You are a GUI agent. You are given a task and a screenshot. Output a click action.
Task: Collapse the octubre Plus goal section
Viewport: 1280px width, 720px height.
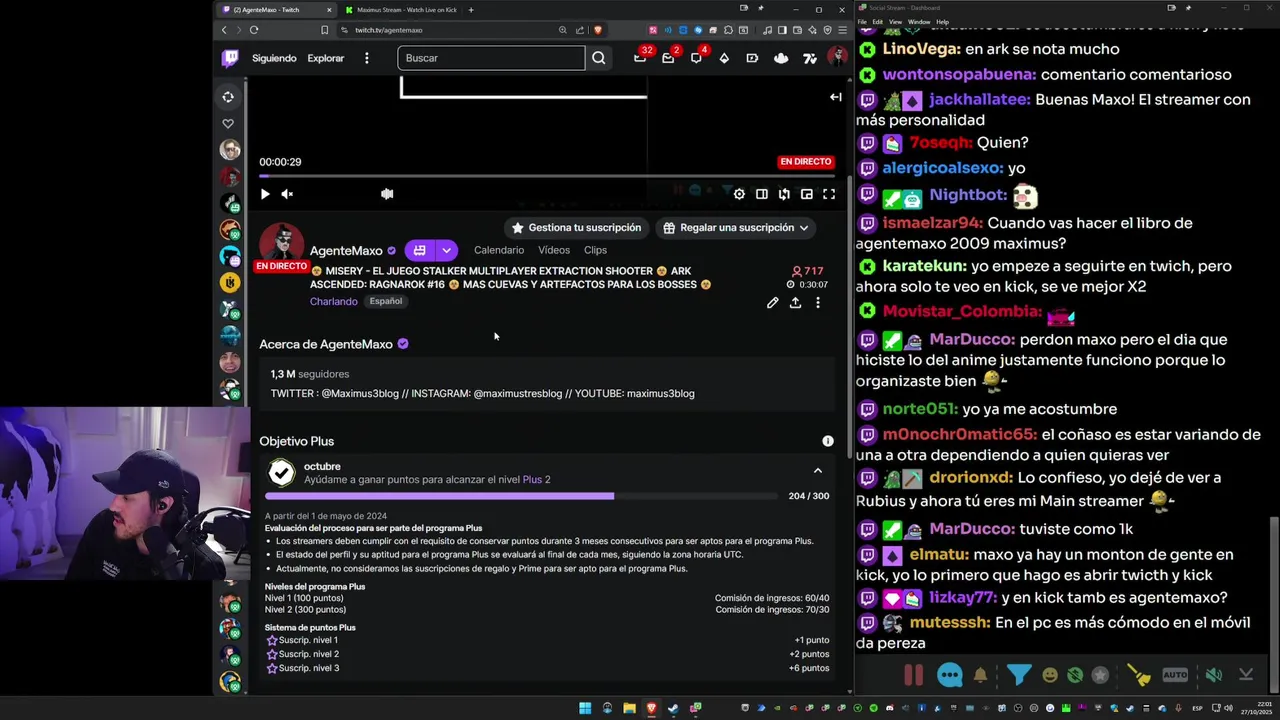tap(817, 471)
